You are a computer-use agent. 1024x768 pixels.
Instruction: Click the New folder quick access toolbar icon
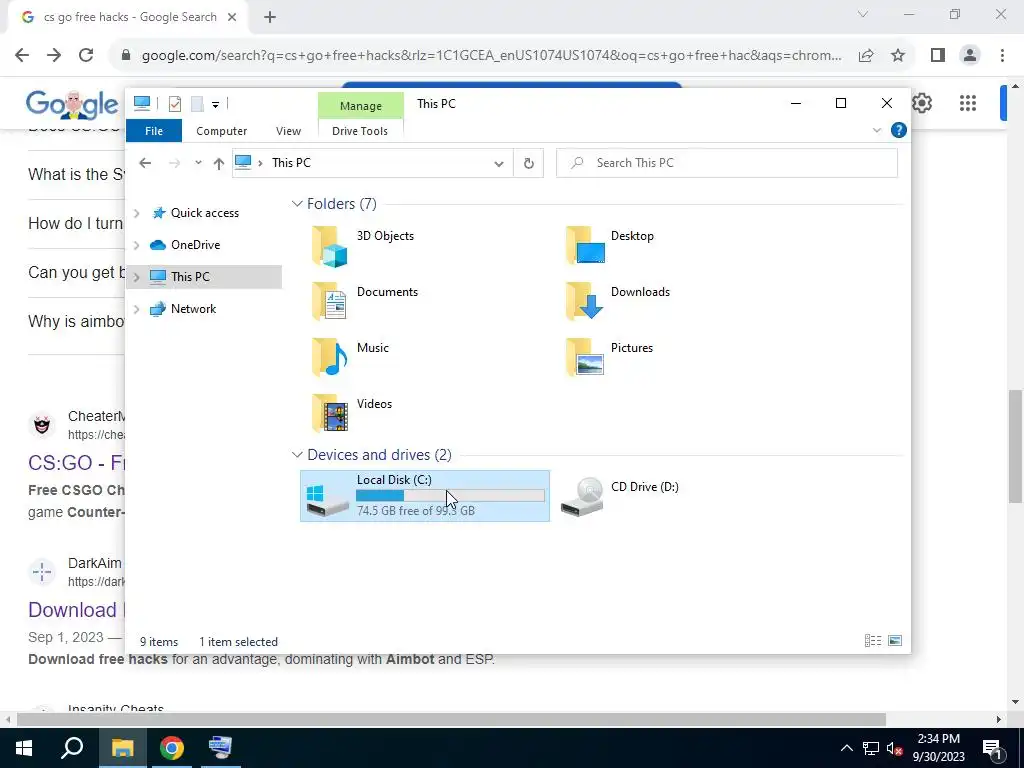(x=197, y=103)
